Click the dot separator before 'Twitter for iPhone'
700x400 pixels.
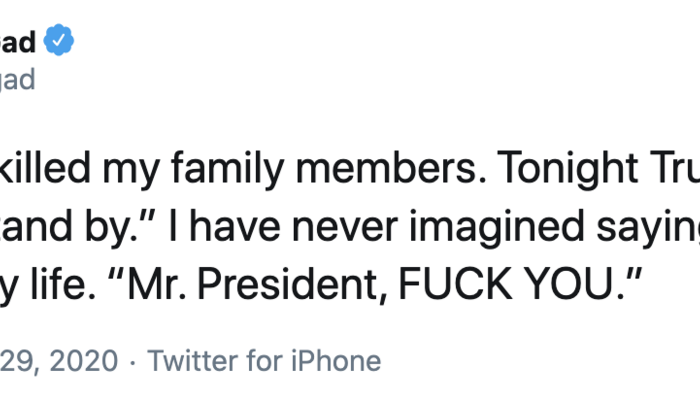[x=138, y=360]
